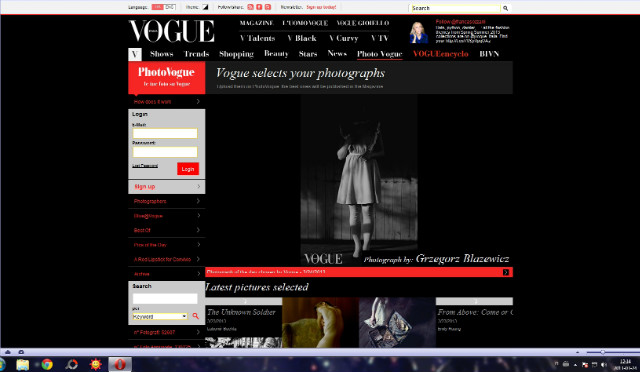Expand the n° Fotografi row chevron
The height and width of the screenshot is (372, 640).
[x=198, y=332]
